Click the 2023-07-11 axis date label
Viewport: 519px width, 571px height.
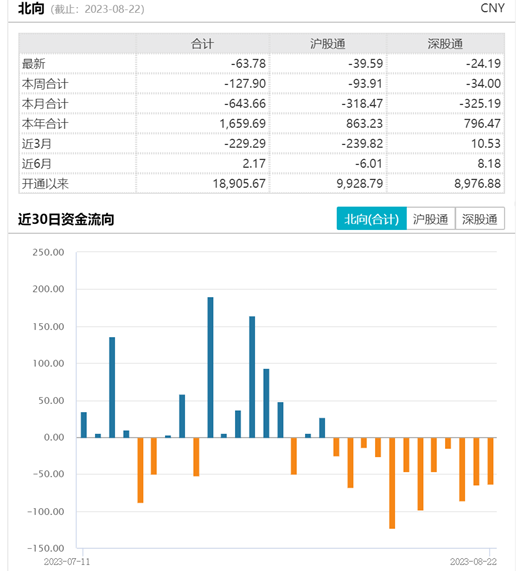(67, 562)
